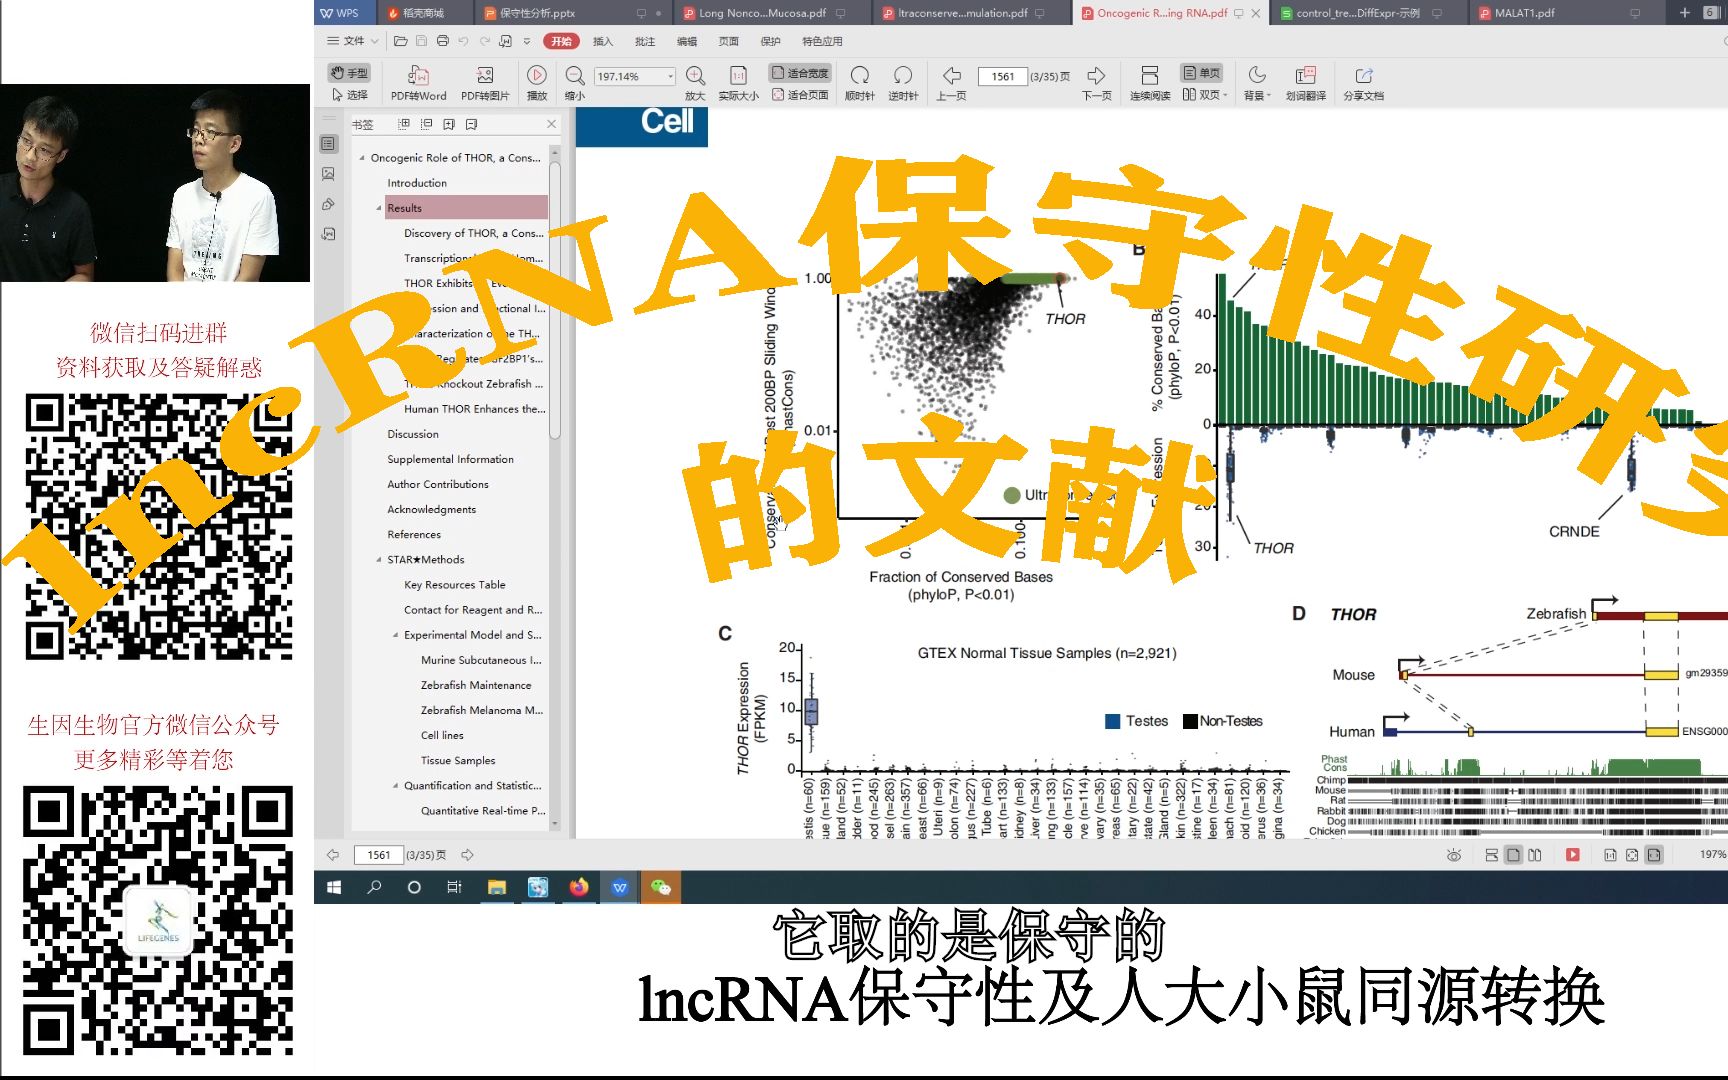Toggle single-page view icon in status bar

coord(1513,855)
